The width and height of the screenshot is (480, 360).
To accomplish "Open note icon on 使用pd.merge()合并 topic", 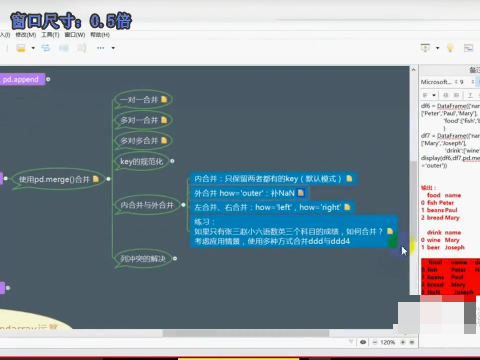I will pos(96,179).
